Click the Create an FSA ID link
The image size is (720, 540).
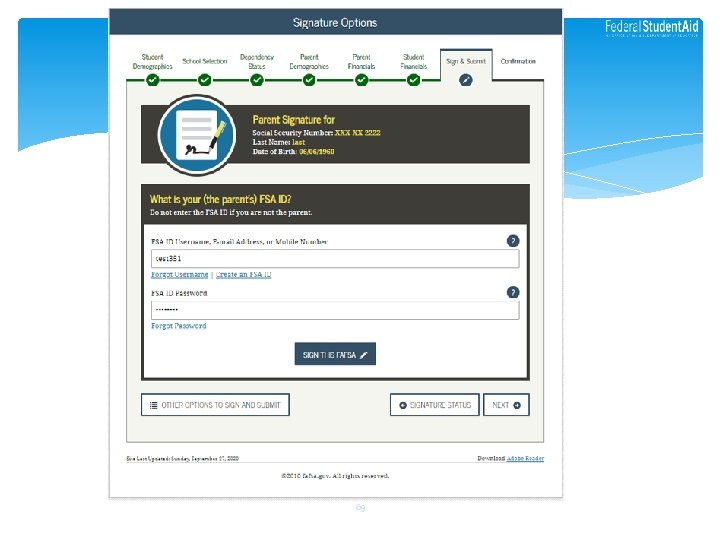(x=243, y=275)
